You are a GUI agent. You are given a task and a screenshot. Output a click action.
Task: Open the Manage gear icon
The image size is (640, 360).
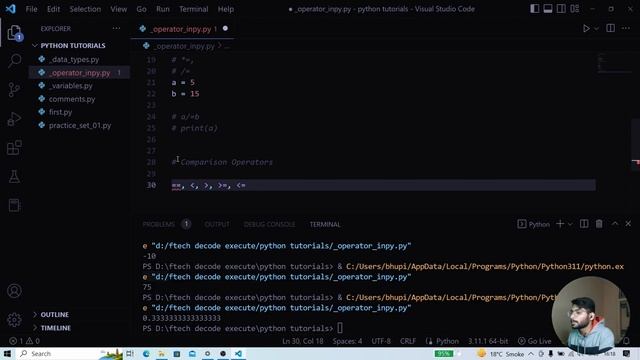tap(14, 319)
